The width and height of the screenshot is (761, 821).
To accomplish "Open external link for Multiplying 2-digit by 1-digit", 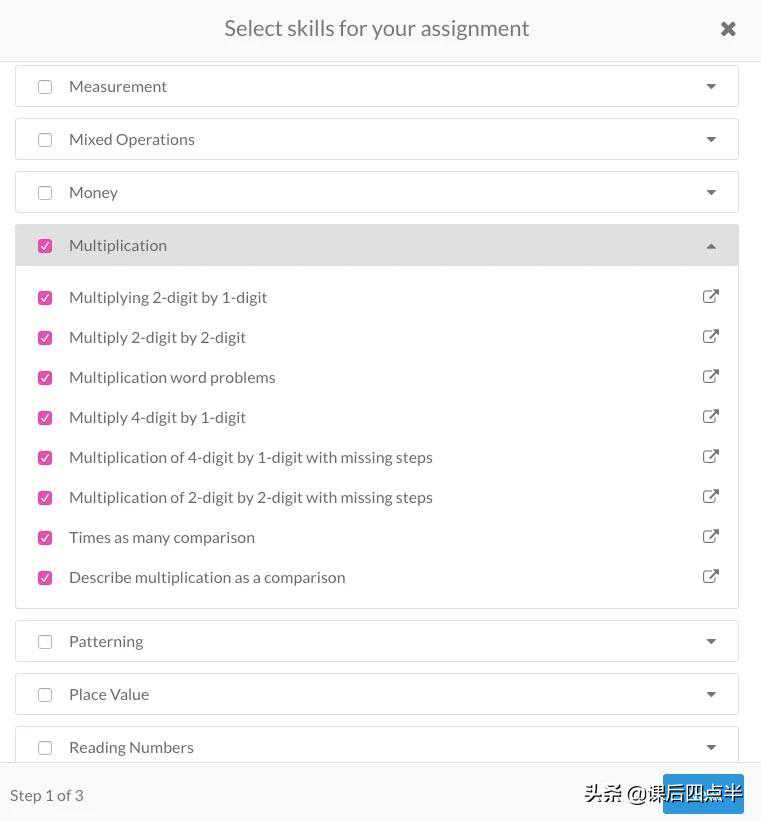I will (x=711, y=297).
